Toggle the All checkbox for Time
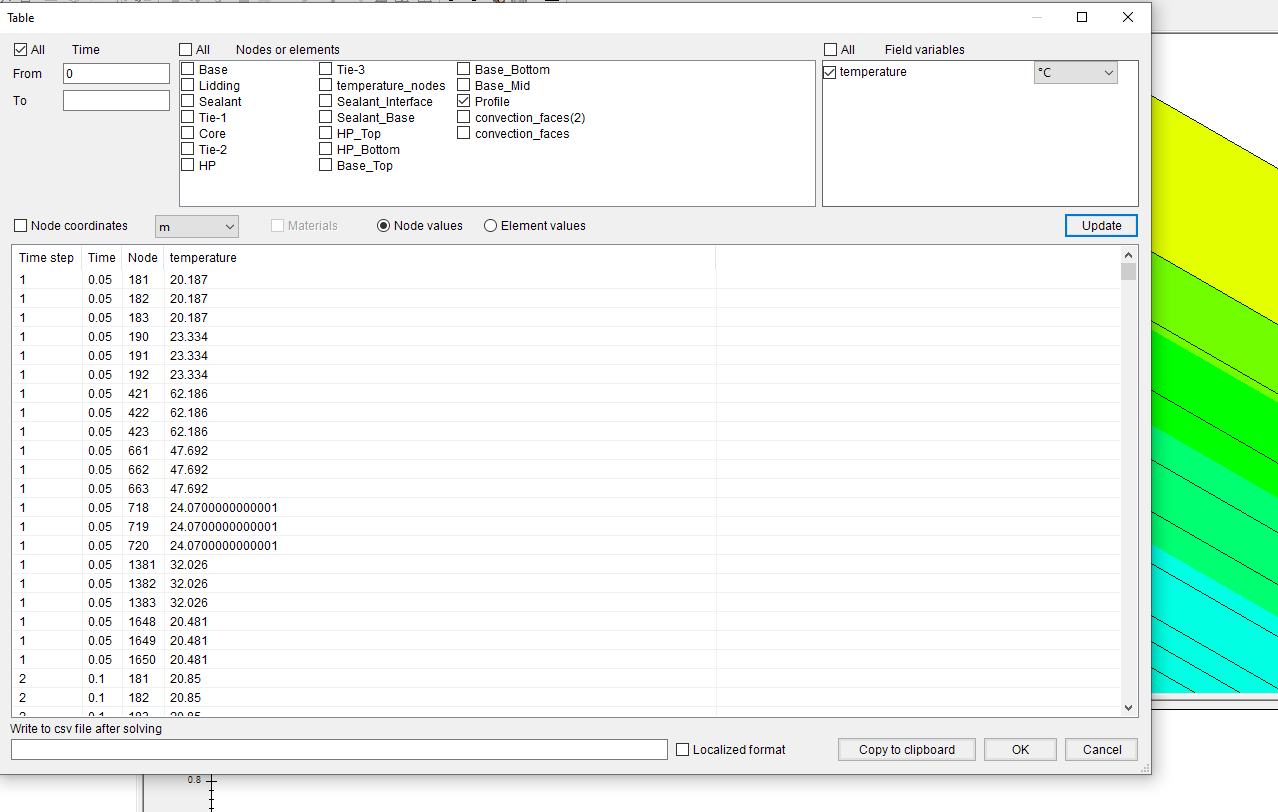The height and width of the screenshot is (812, 1278). click(x=20, y=49)
